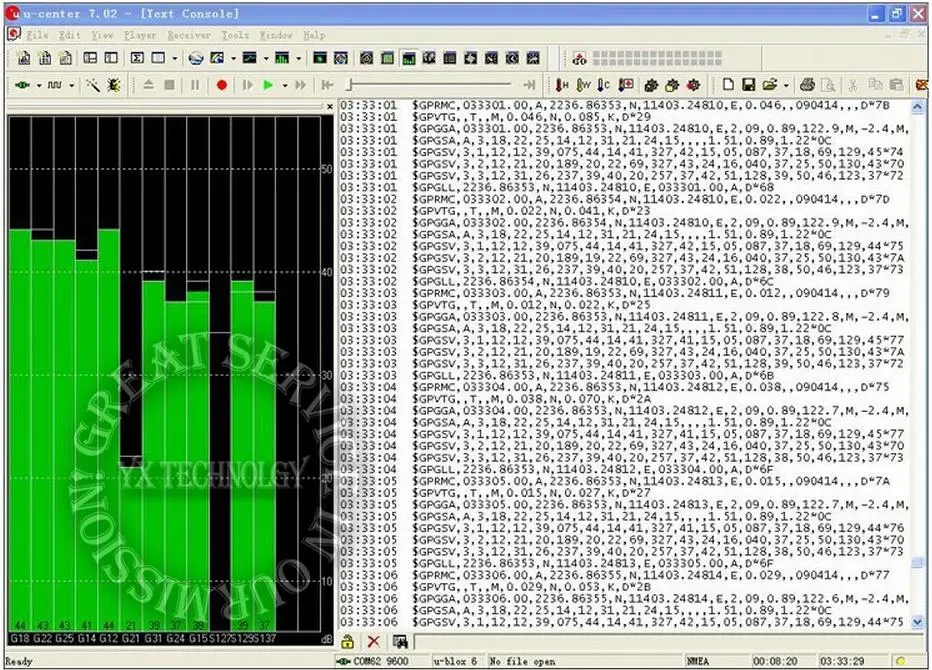Open the Window menu

(276, 35)
